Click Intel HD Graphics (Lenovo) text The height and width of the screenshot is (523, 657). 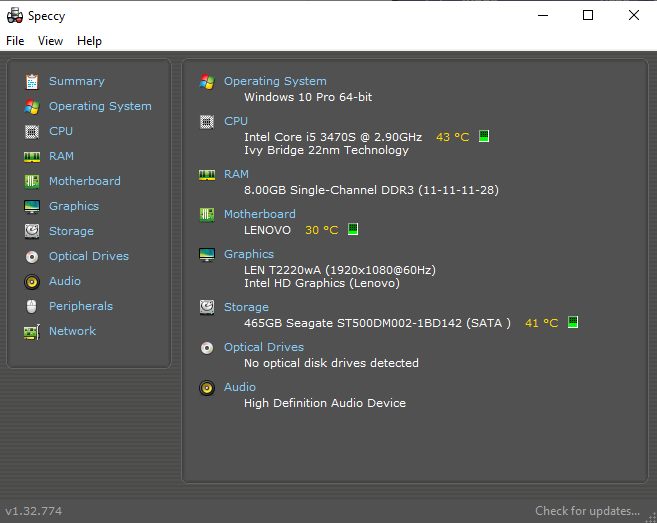(x=322, y=284)
